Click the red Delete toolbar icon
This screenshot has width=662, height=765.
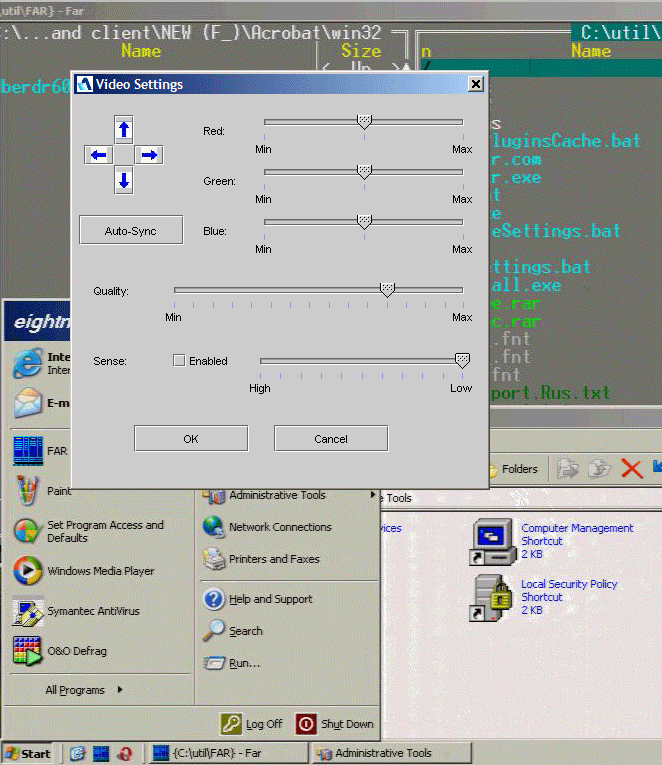pyautogui.click(x=632, y=469)
